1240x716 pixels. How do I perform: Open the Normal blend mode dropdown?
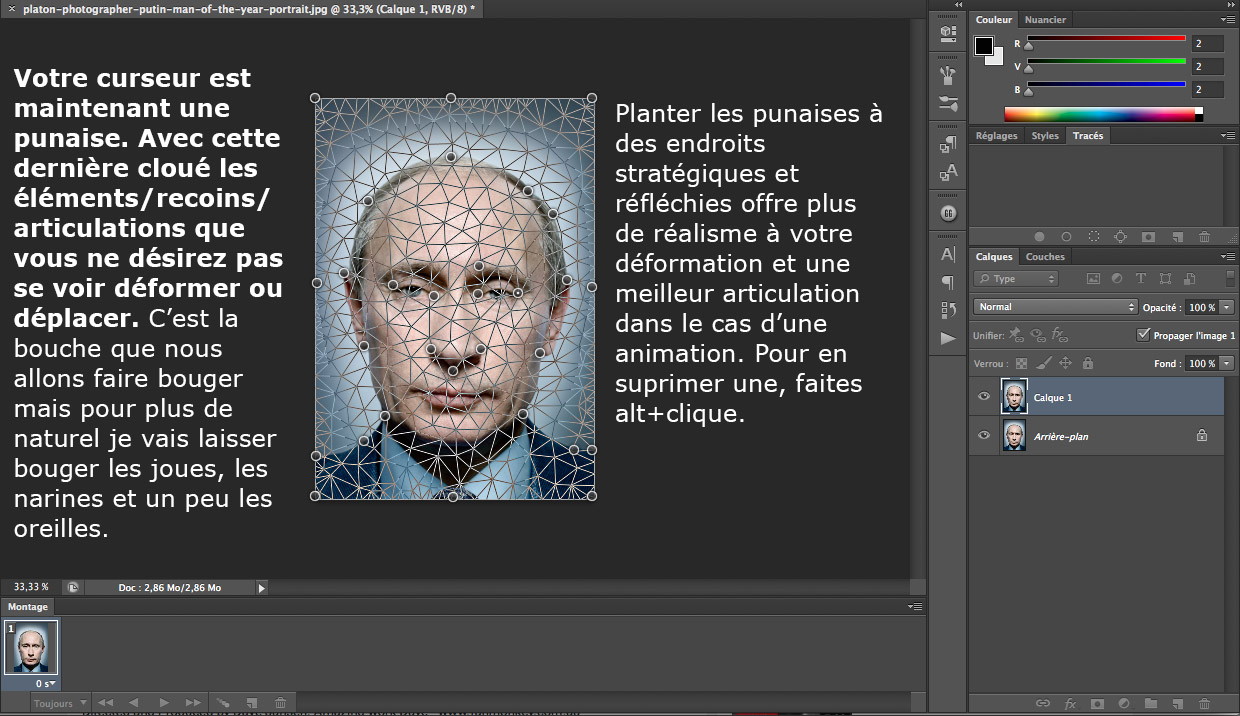tap(1055, 307)
